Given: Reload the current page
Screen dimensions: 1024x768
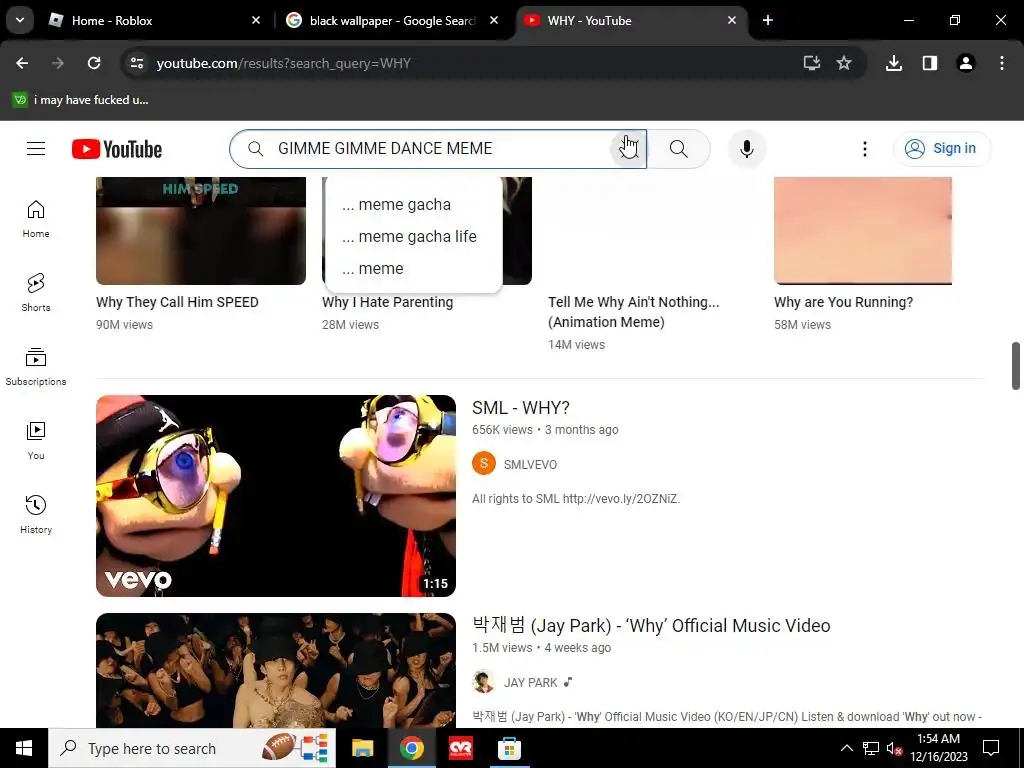Looking at the screenshot, I should point(94,63).
